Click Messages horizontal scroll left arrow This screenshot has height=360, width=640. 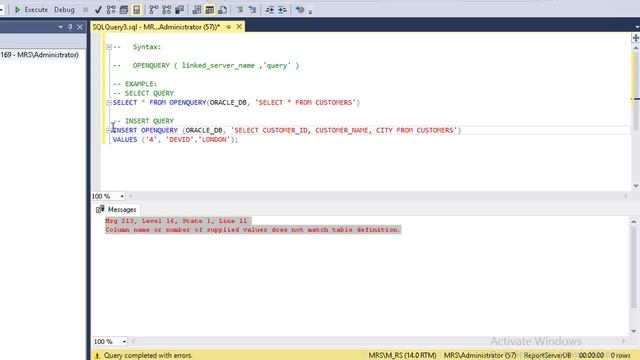[x=133, y=341]
